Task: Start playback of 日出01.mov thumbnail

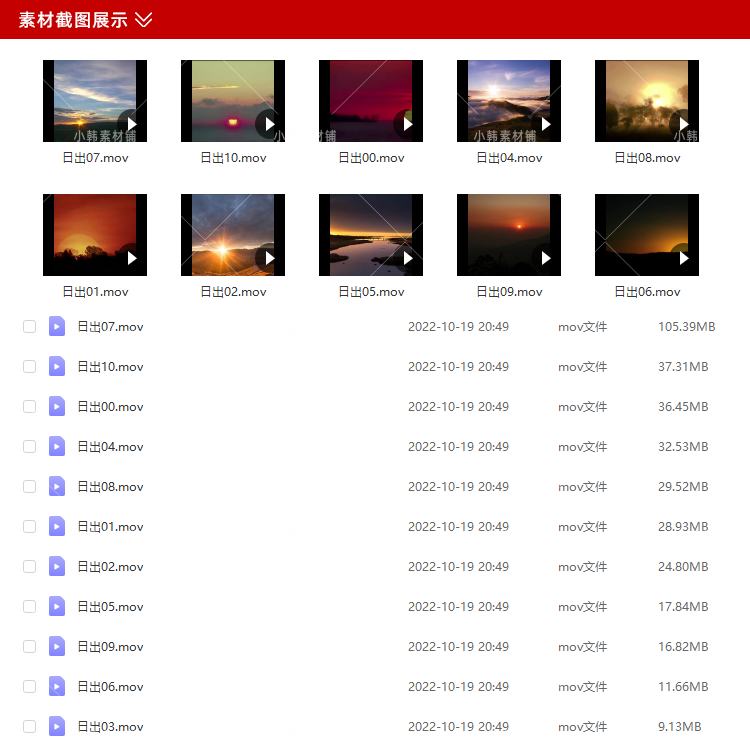Action: pyautogui.click(x=131, y=259)
